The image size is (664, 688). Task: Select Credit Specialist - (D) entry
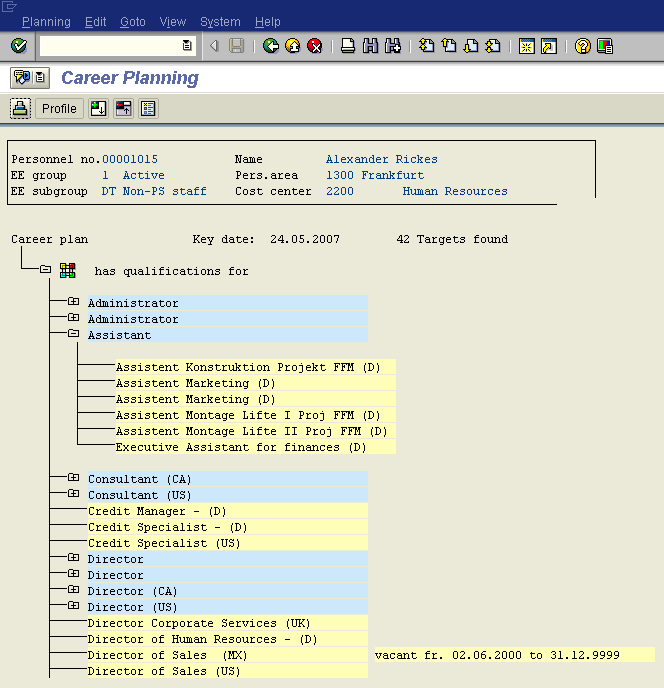point(227,527)
